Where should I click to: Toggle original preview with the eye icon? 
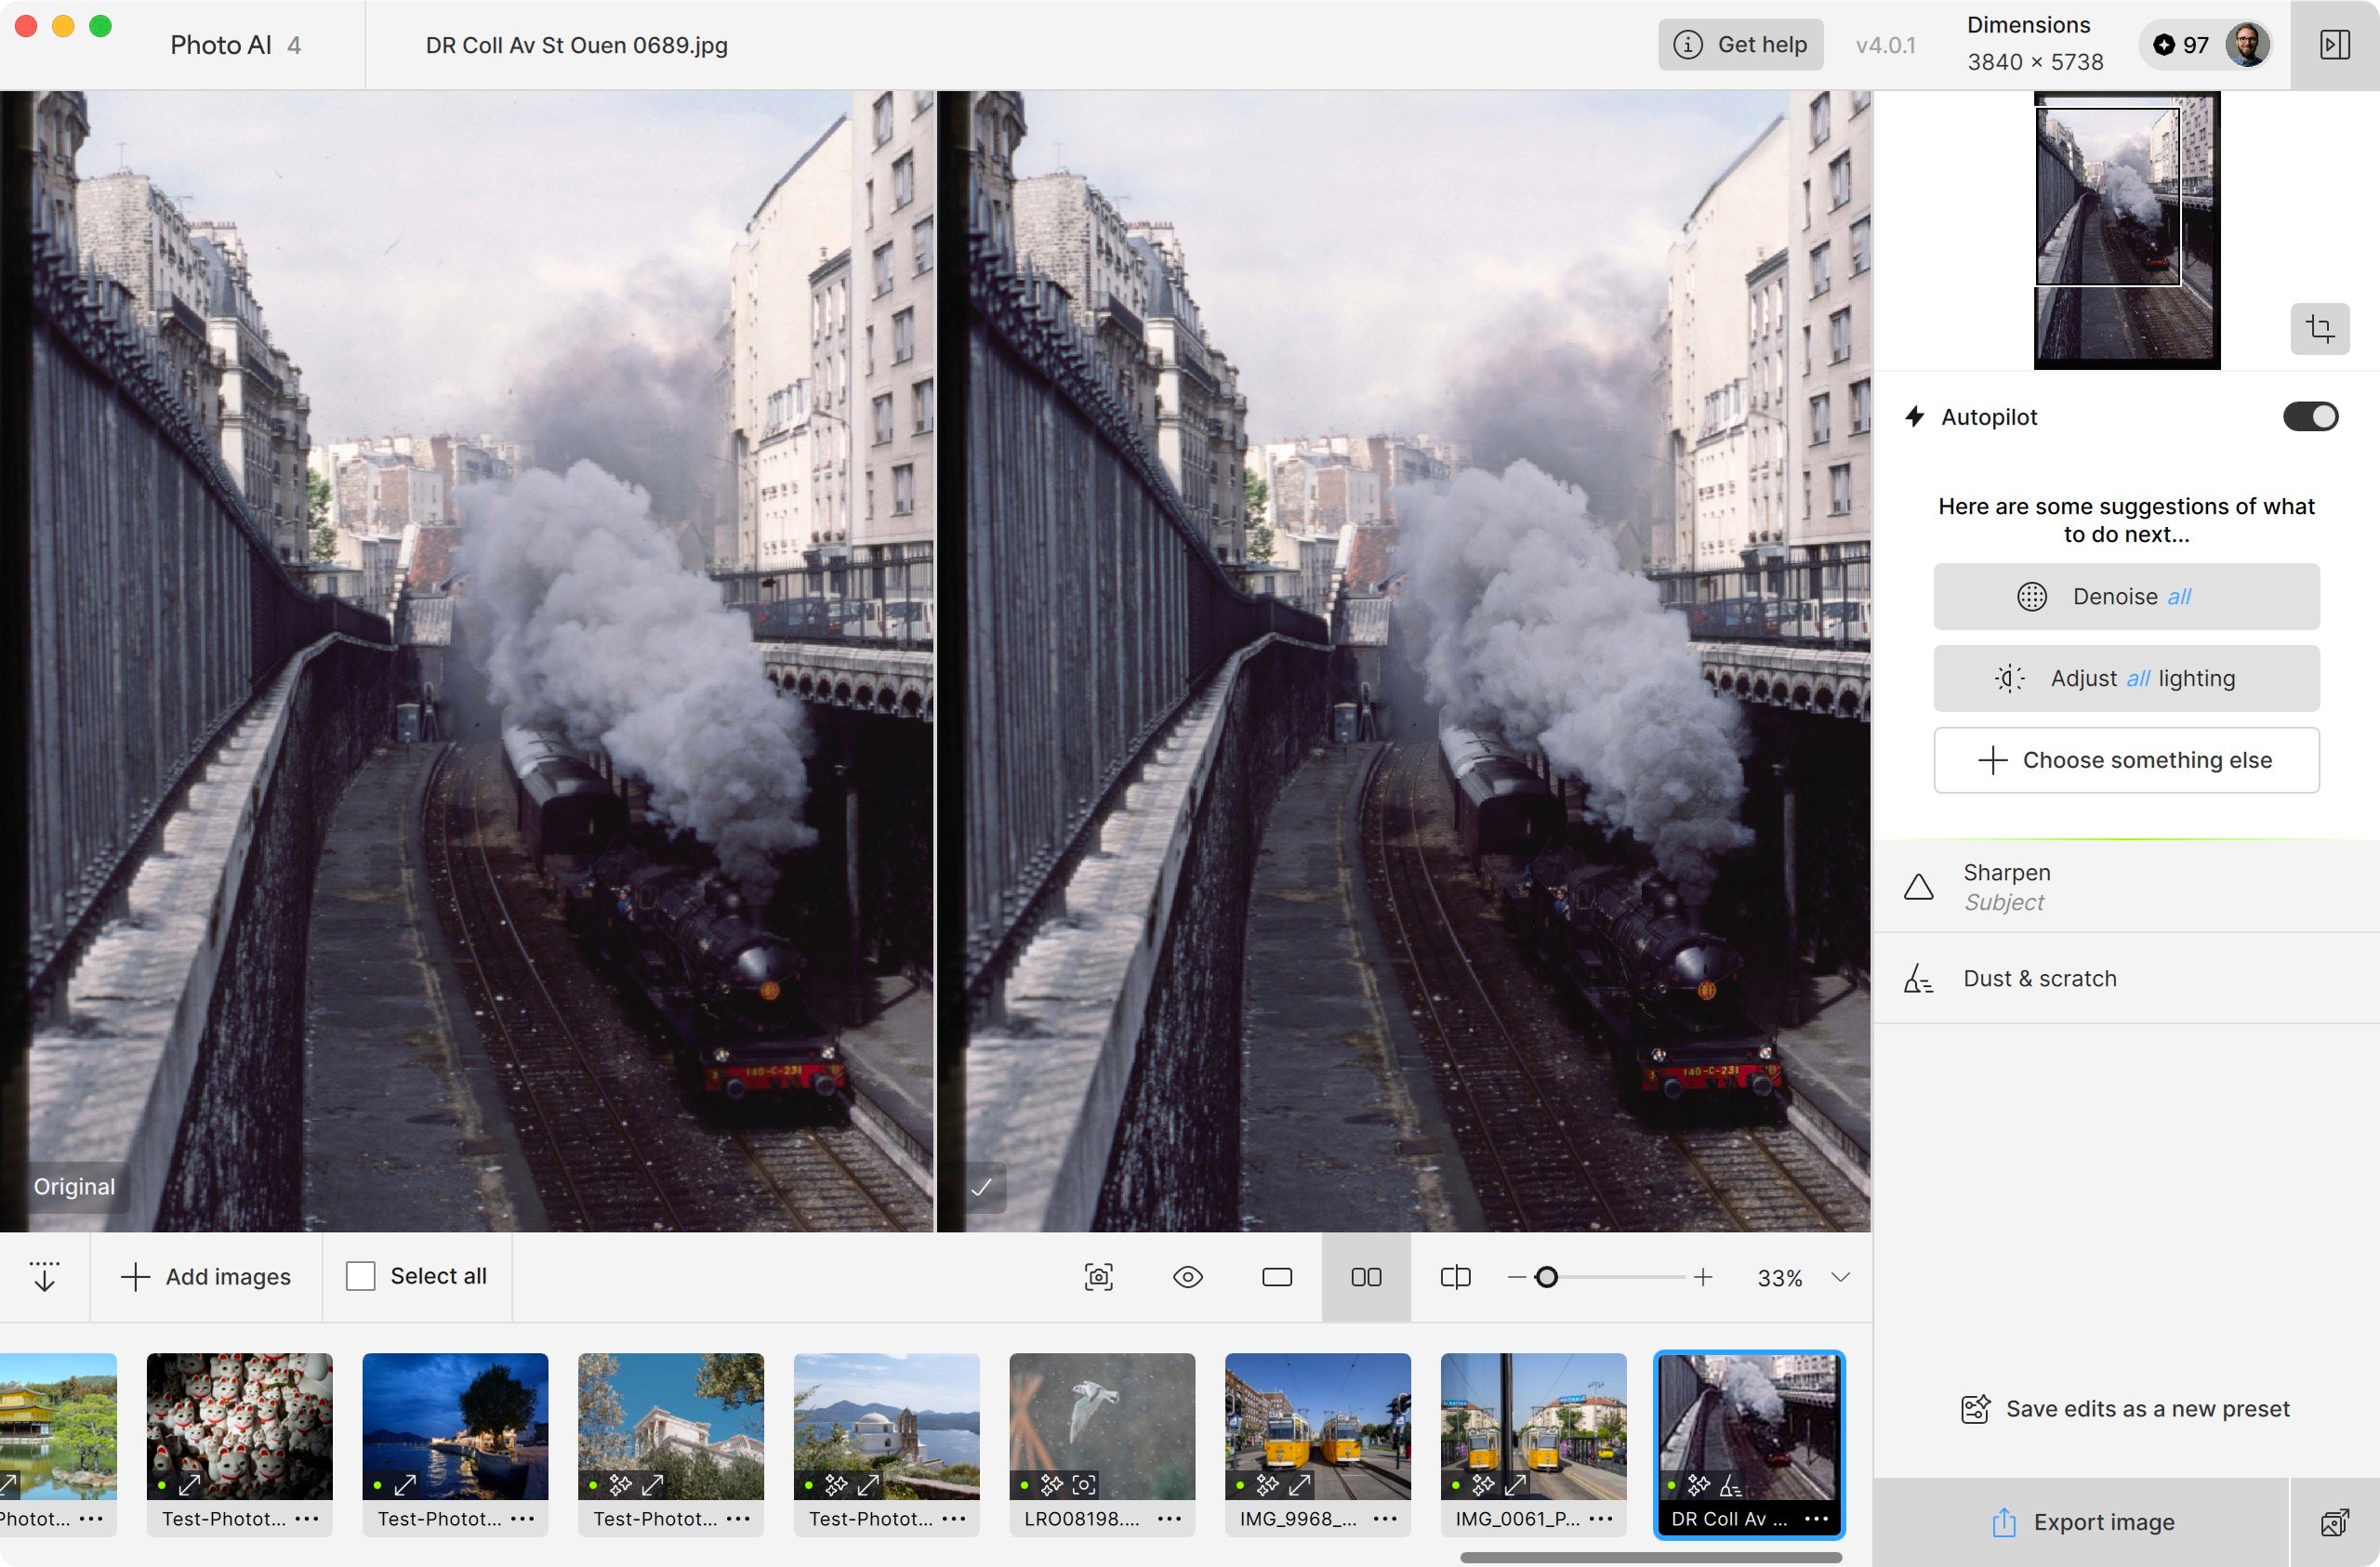coord(1187,1277)
